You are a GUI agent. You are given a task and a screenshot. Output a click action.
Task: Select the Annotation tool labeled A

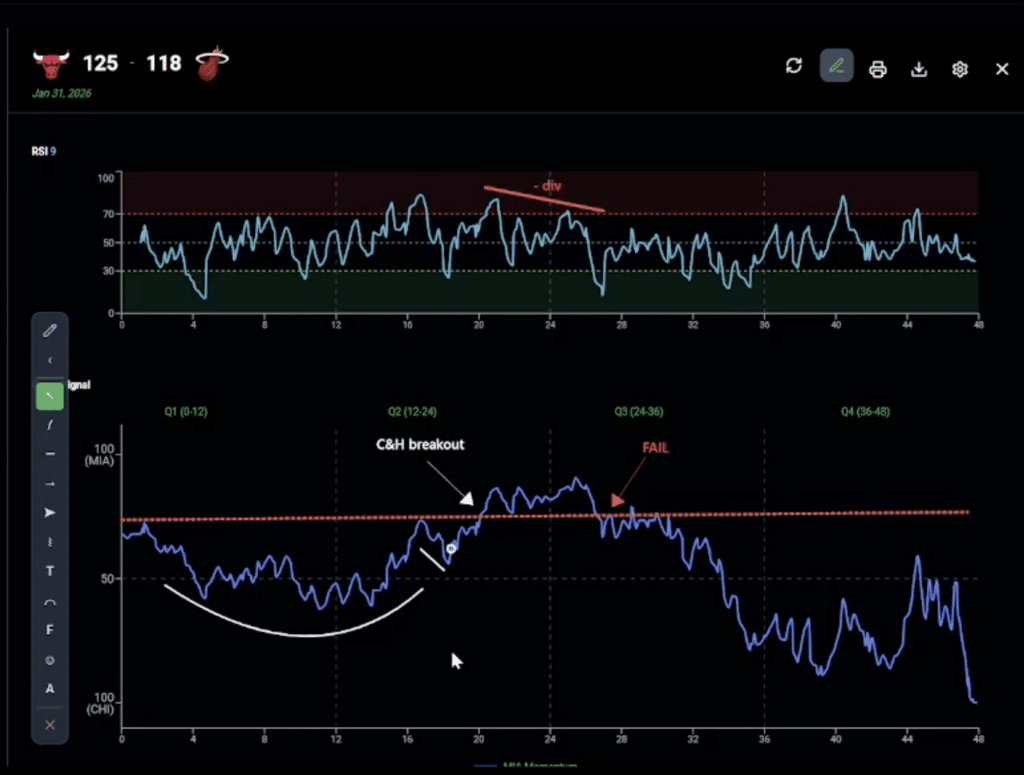50,688
